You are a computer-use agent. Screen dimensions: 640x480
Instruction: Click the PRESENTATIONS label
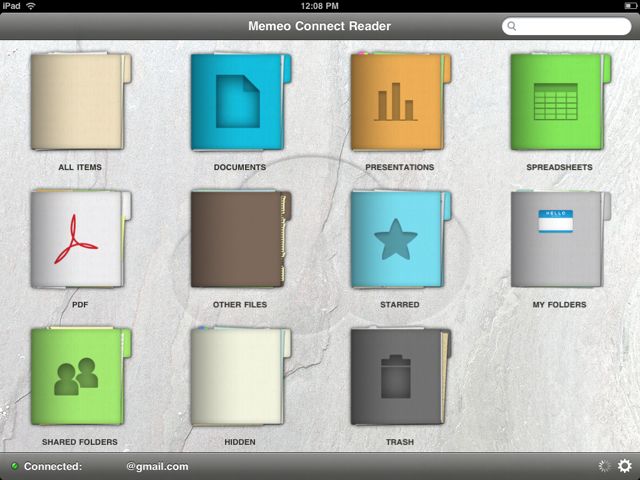400,167
